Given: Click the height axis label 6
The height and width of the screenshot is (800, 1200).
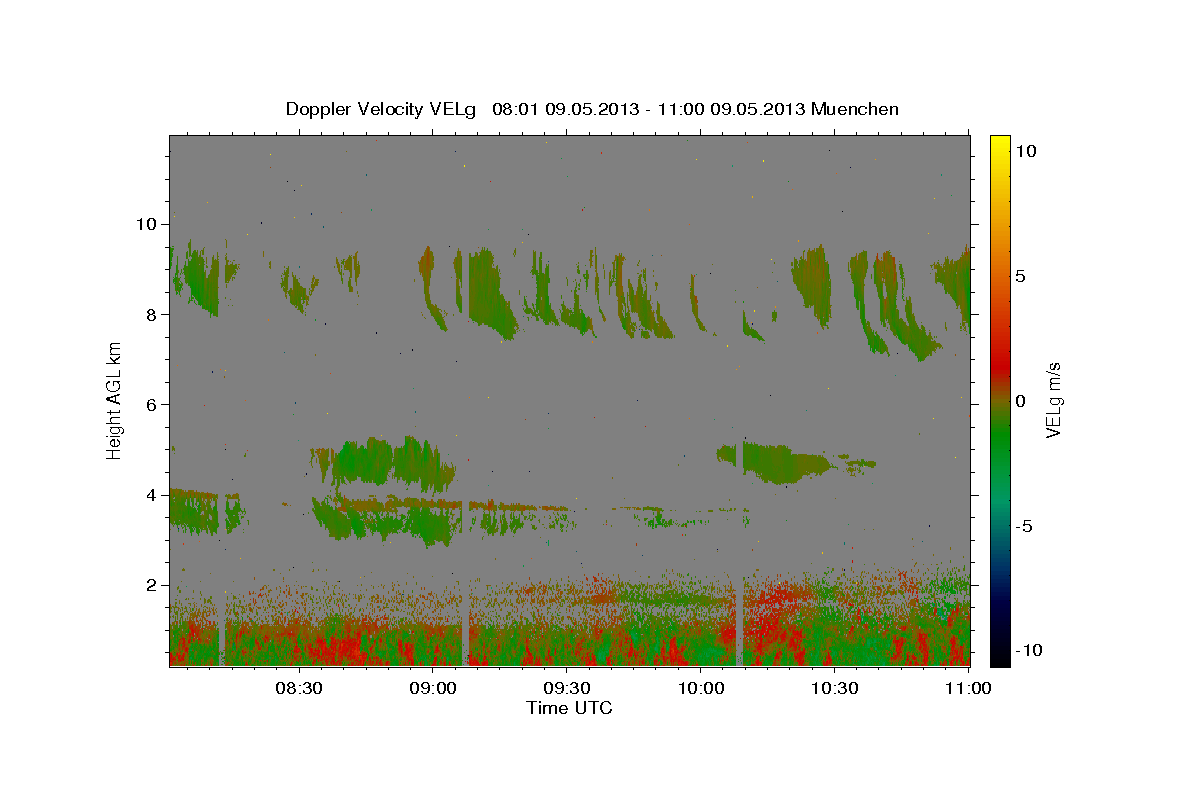Looking at the screenshot, I should click(154, 404).
